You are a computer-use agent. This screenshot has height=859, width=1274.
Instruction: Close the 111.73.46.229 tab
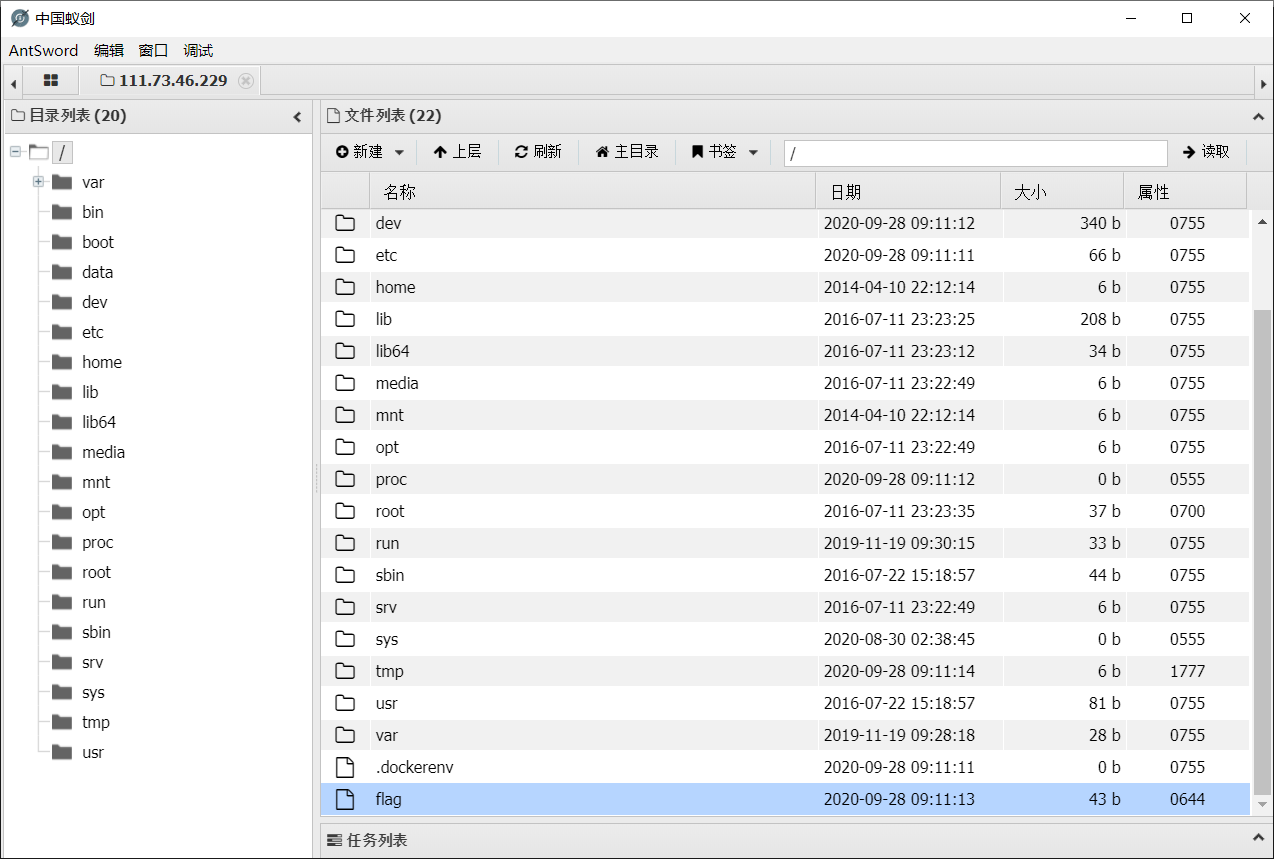[x=246, y=81]
